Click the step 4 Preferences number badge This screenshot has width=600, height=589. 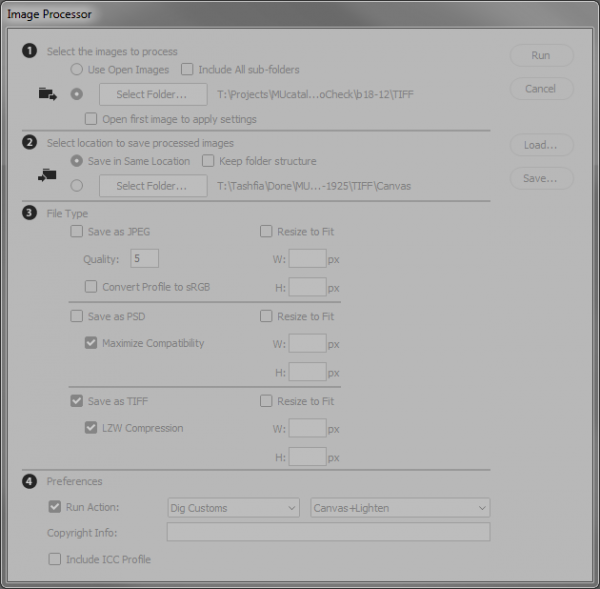(30, 481)
